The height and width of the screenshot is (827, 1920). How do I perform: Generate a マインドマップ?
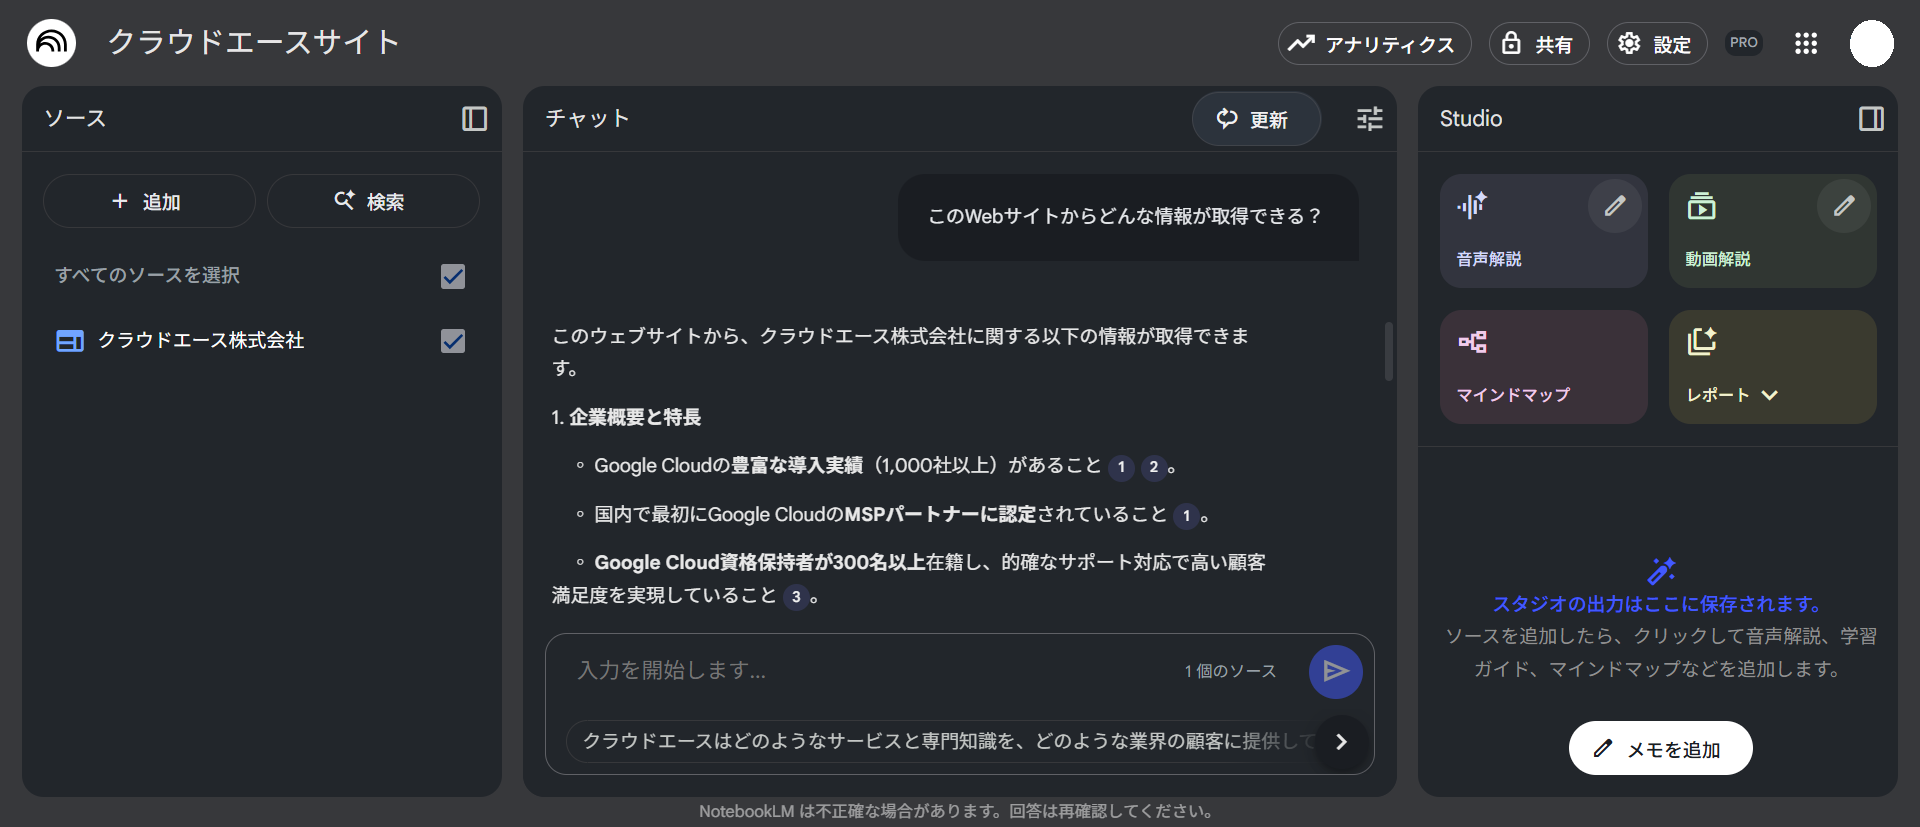coord(1543,366)
